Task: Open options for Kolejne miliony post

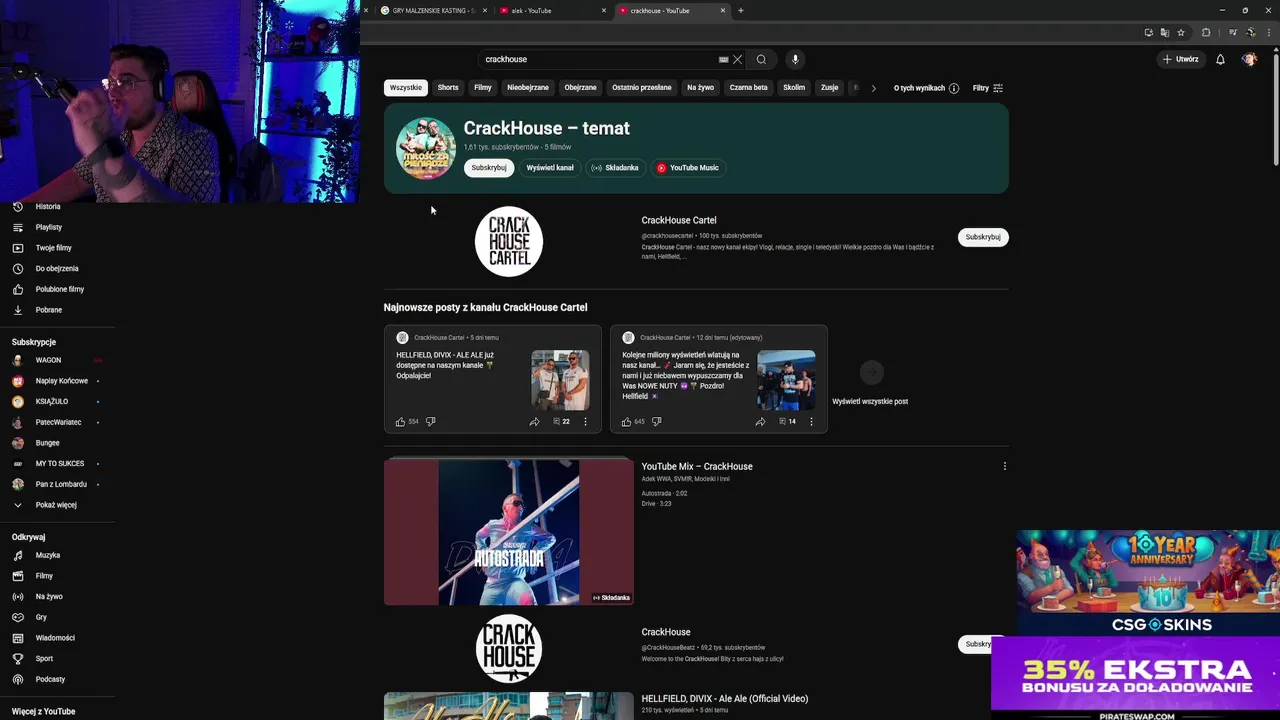Action: pos(811,422)
